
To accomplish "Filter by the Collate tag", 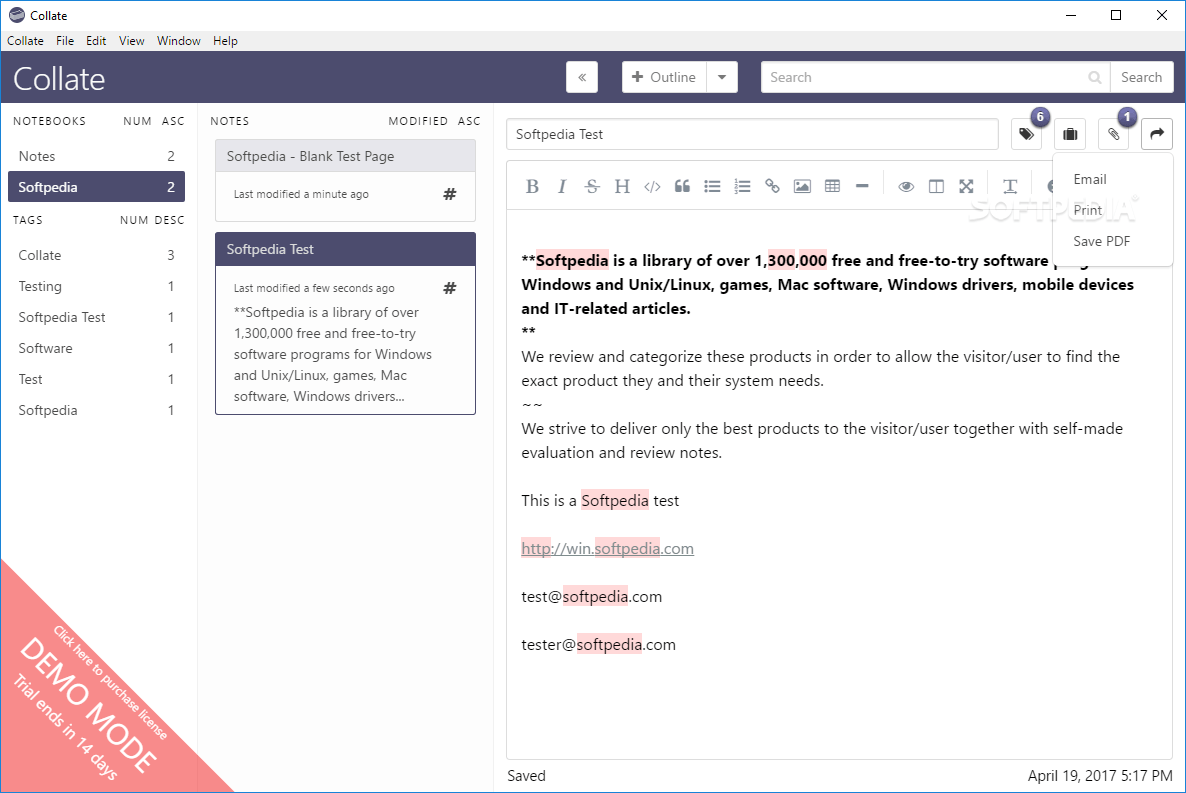I will click(x=96, y=255).
